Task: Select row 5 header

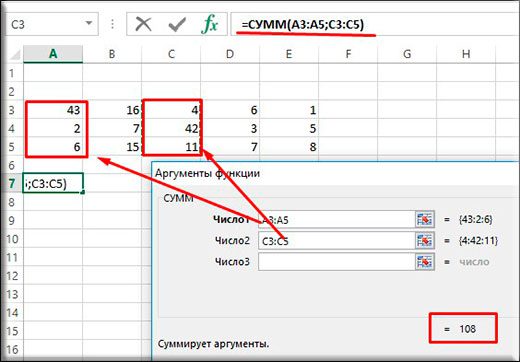Action: (x=12, y=147)
